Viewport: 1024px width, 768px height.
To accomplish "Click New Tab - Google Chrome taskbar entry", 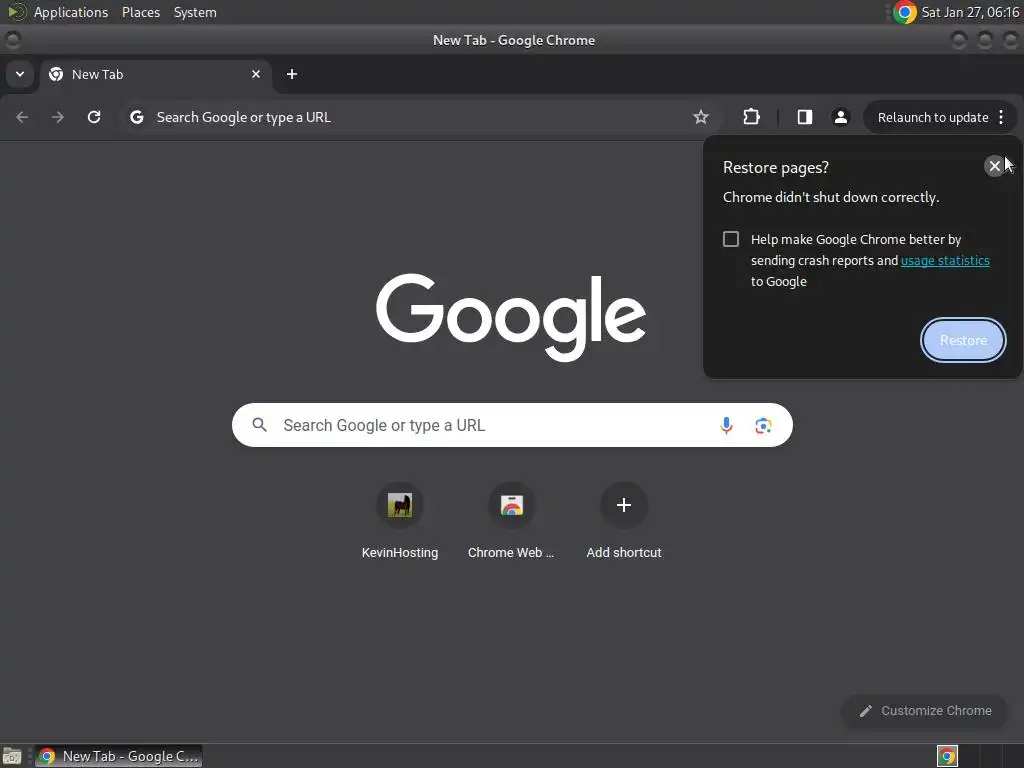I will (x=118, y=756).
